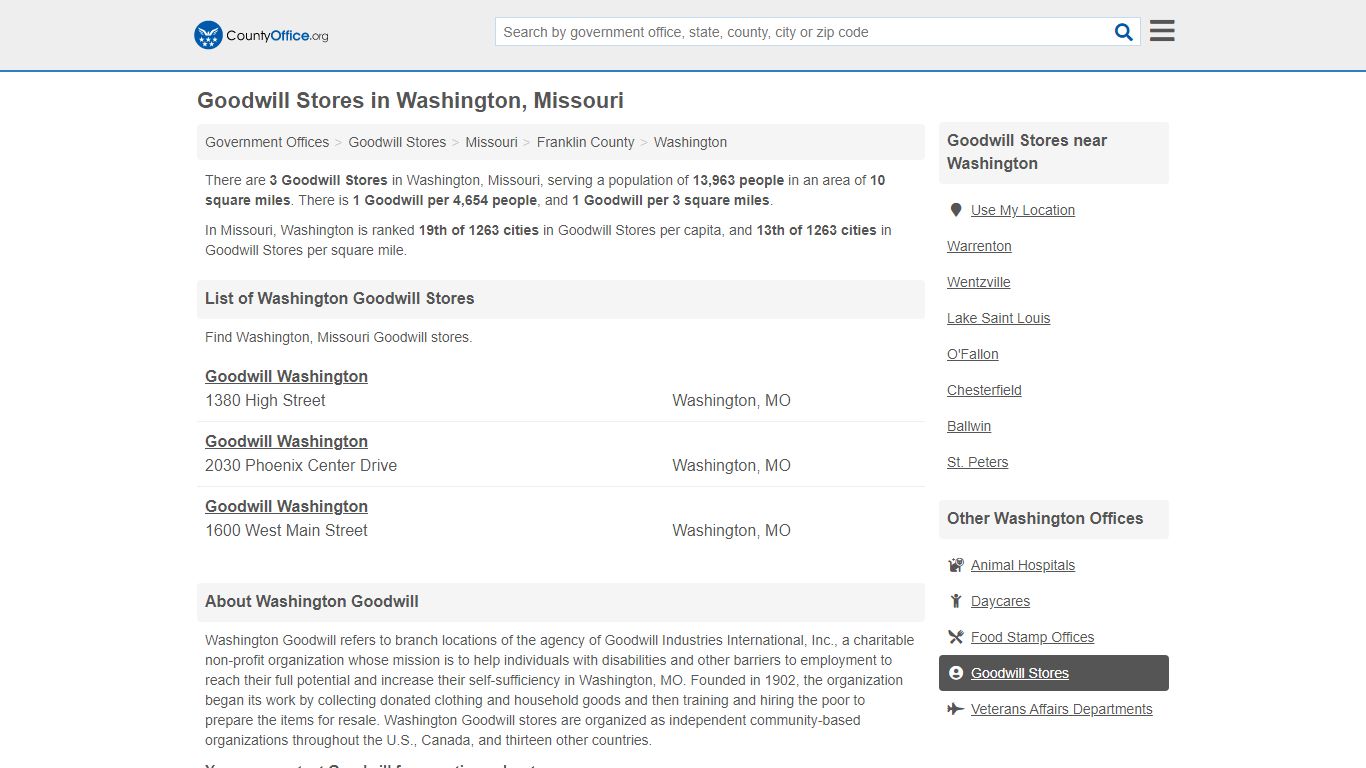Select the Chesterfield nearby link
The width and height of the screenshot is (1366, 768).
pos(984,390)
